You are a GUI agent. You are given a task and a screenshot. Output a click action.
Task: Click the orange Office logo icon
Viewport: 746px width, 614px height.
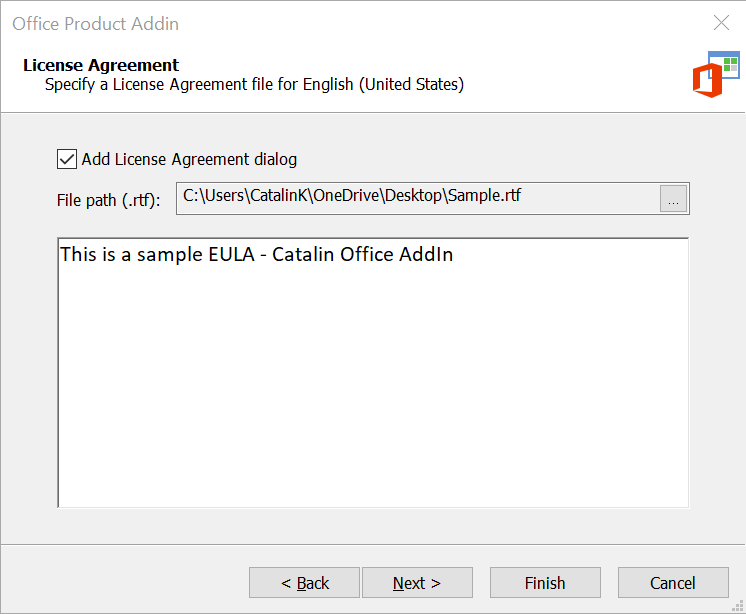tap(707, 81)
